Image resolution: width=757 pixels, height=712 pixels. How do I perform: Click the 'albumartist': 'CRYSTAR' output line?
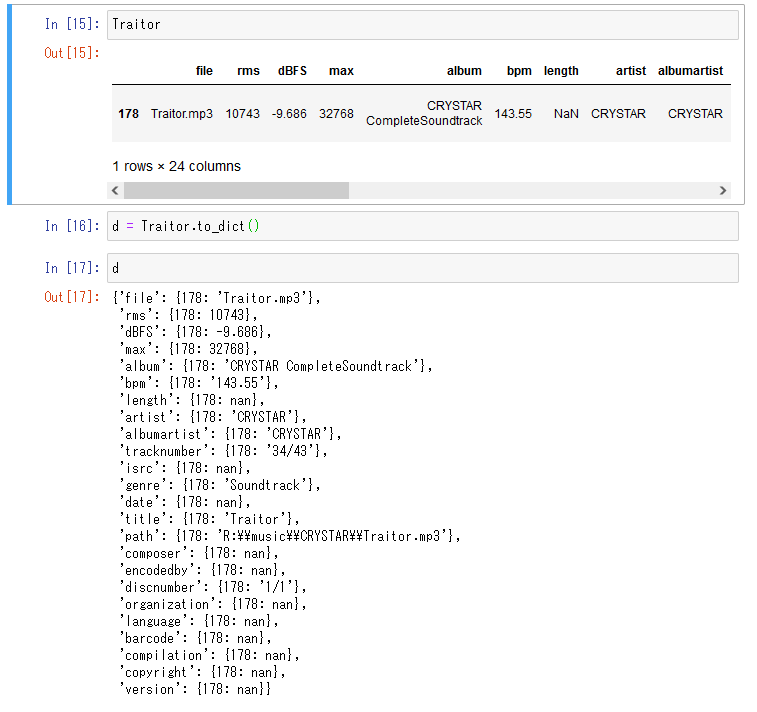click(x=230, y=434)
